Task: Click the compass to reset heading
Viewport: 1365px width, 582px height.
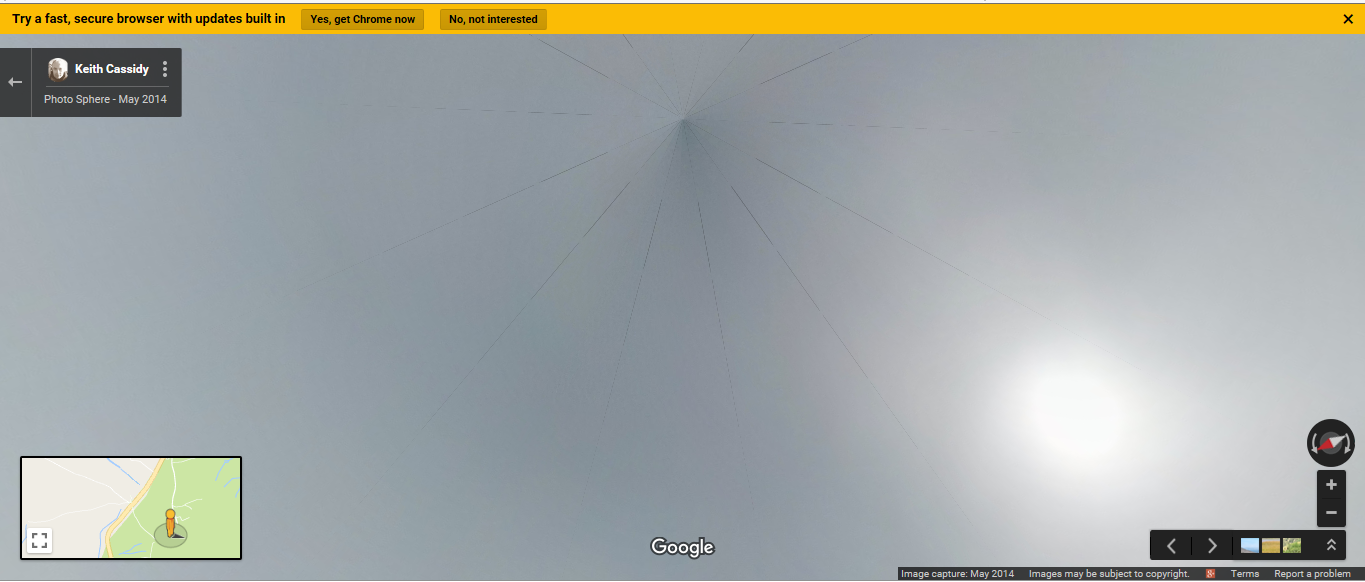Action: point(1330,443)
